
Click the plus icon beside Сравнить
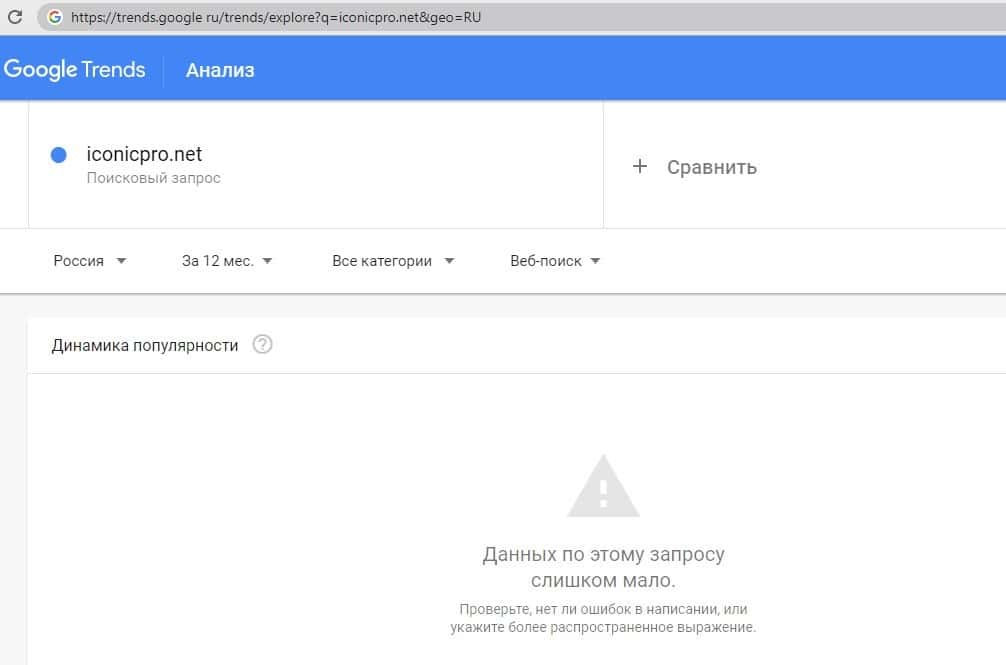[x=640, y=166]
